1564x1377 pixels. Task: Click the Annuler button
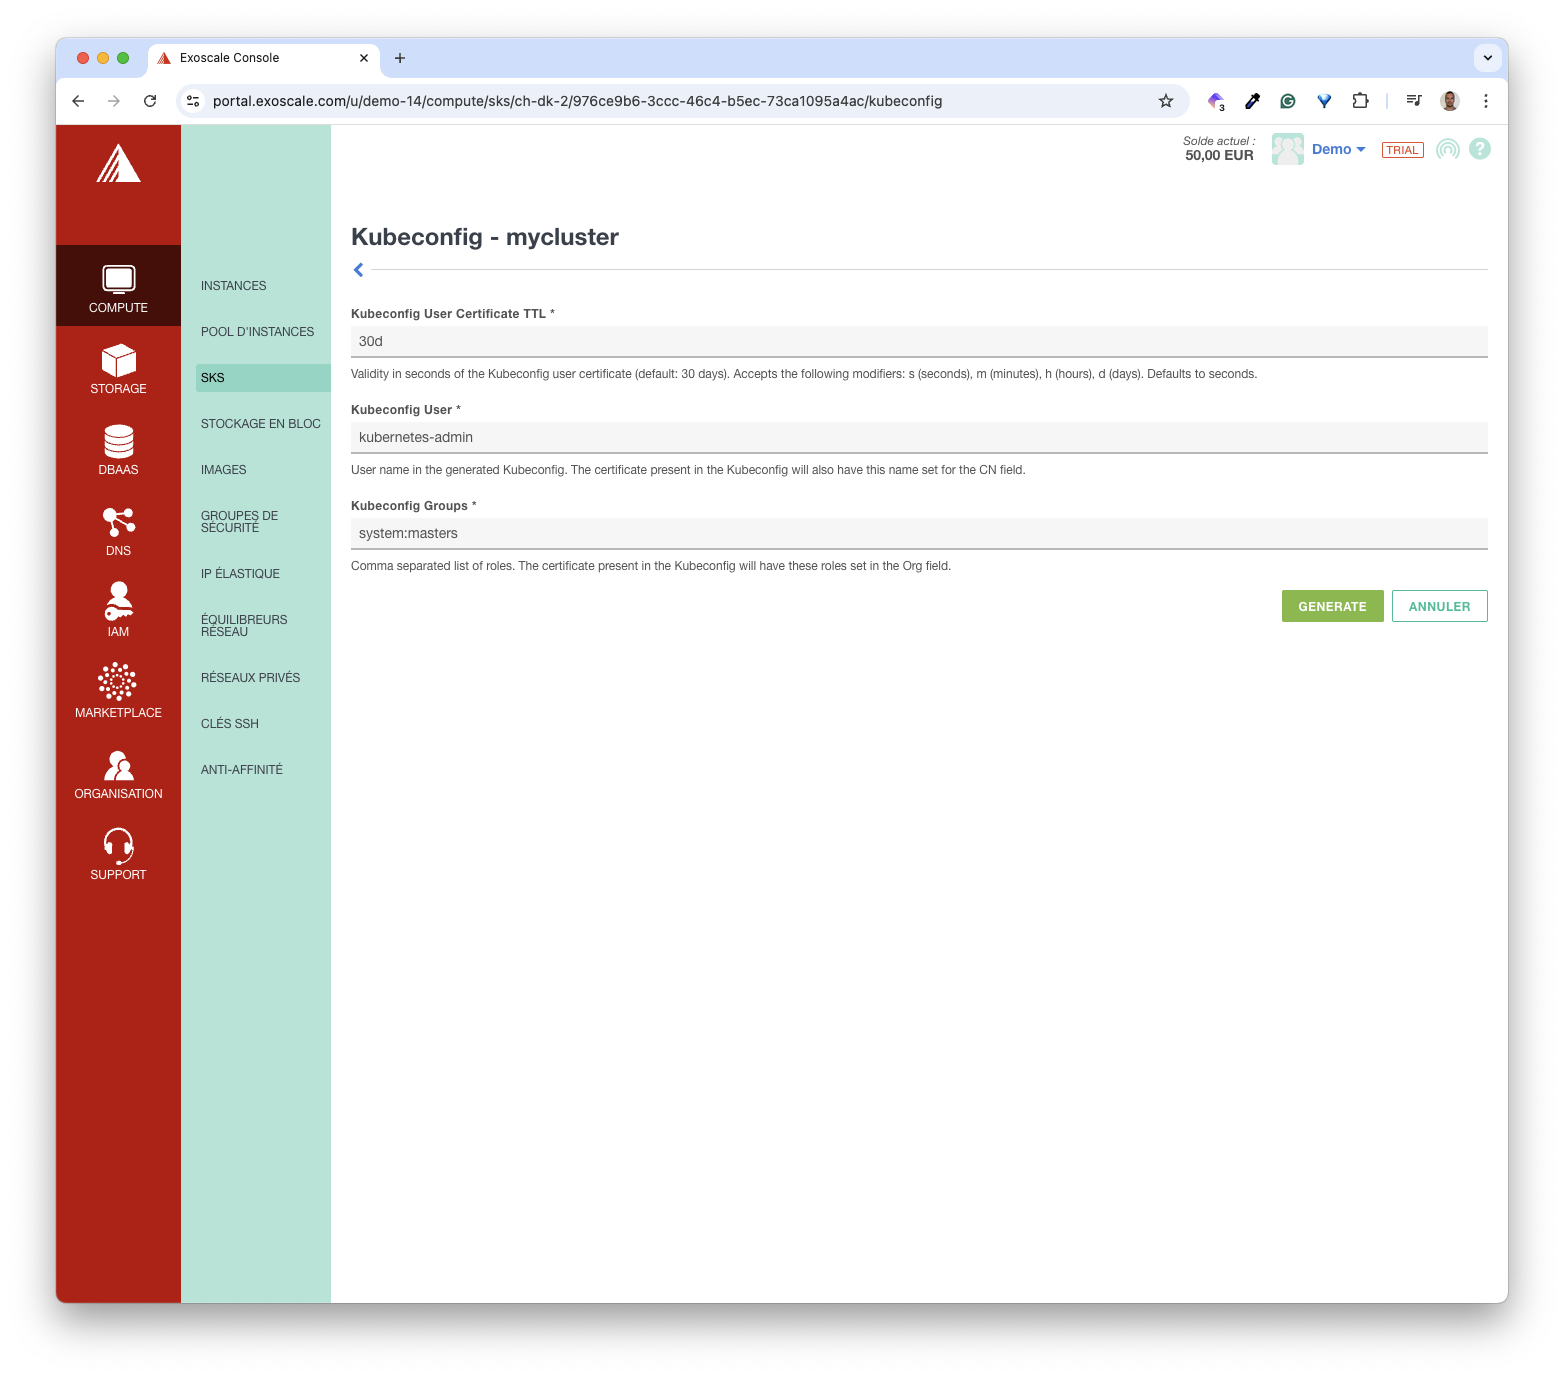[1439, 606]
